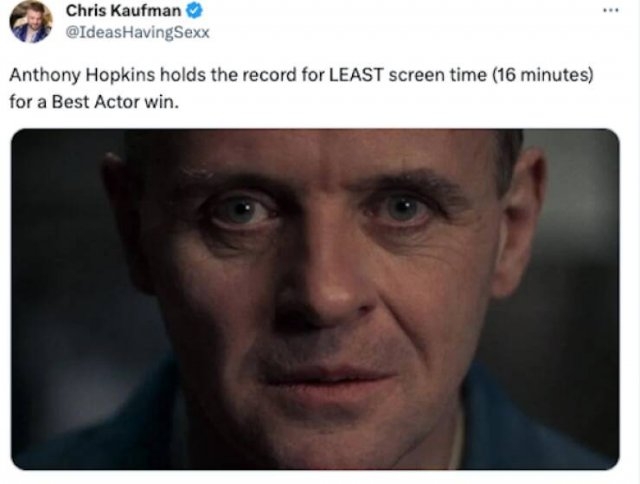Go to Chris Kaufman's profile via his name
Screen dimensions: 640x484
pyautogui.click(x=125, y=12)
